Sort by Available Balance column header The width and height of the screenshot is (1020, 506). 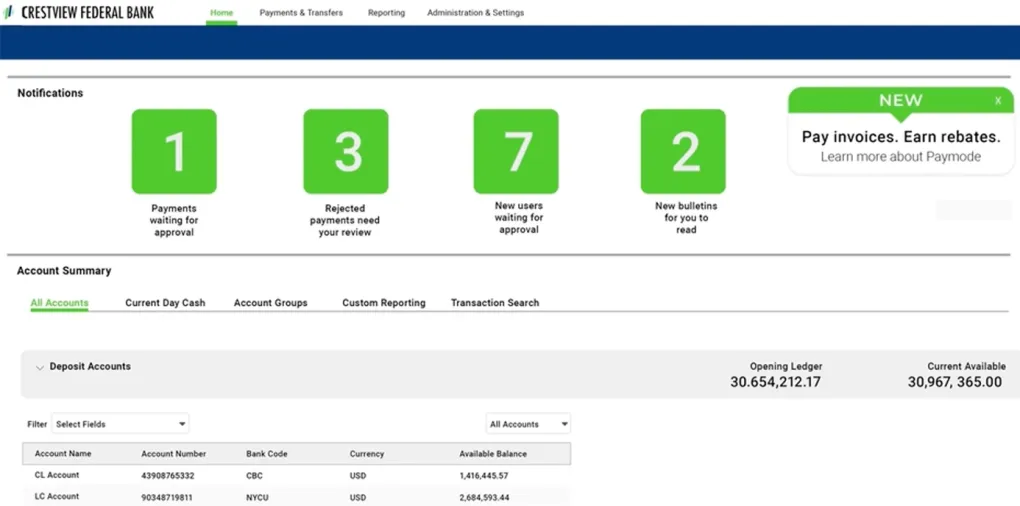pyautogui.click(x=492, y=454)
